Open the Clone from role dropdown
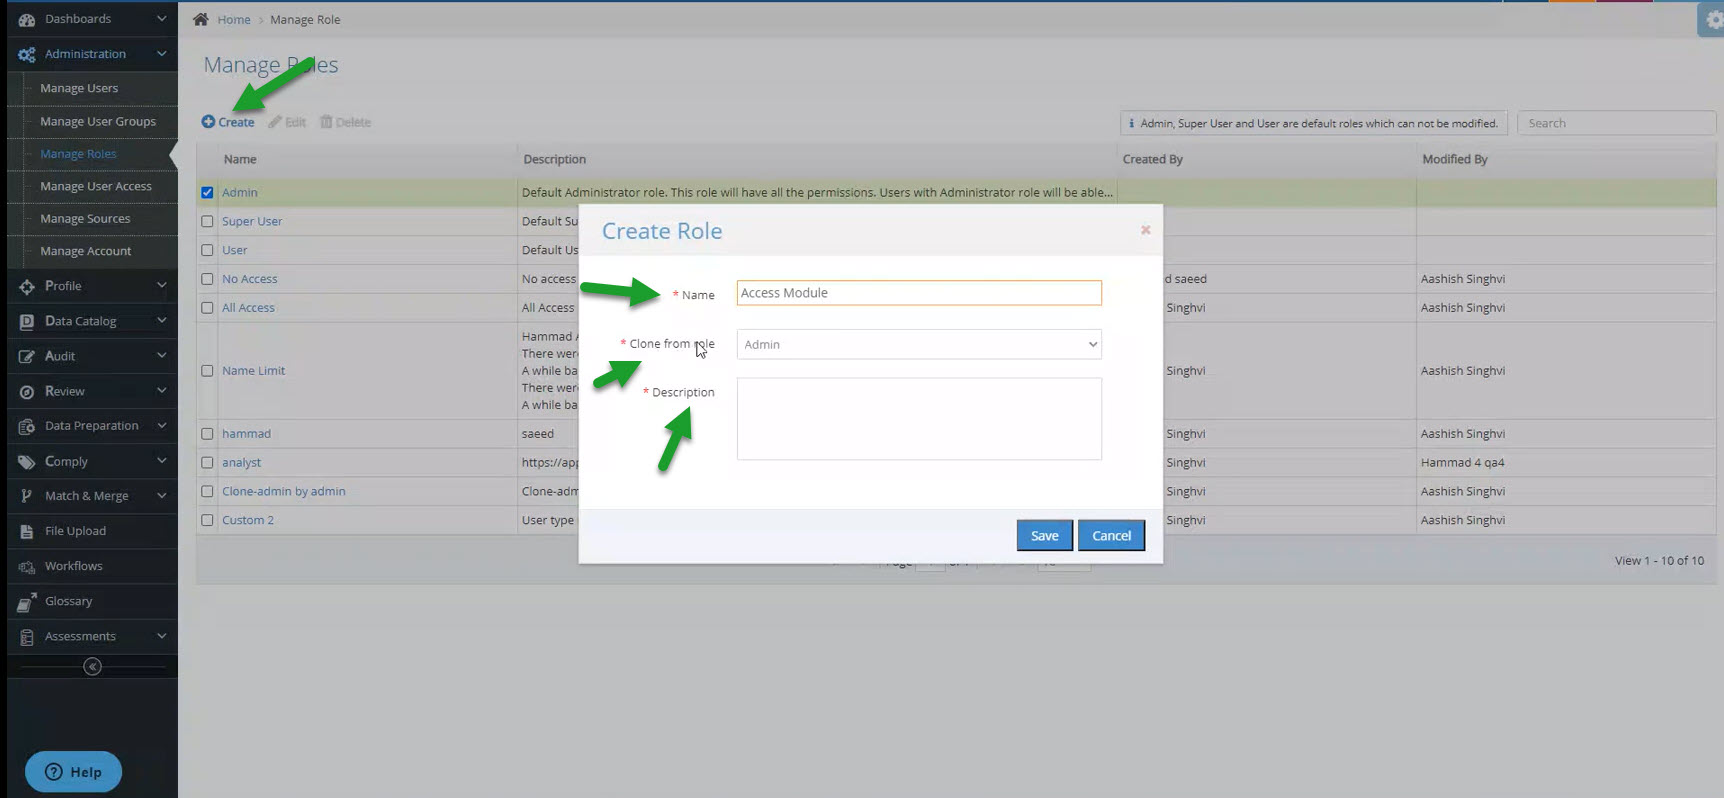Image resolution: width=1724 pixels, height=798 pixels. [x=919, y=344]
